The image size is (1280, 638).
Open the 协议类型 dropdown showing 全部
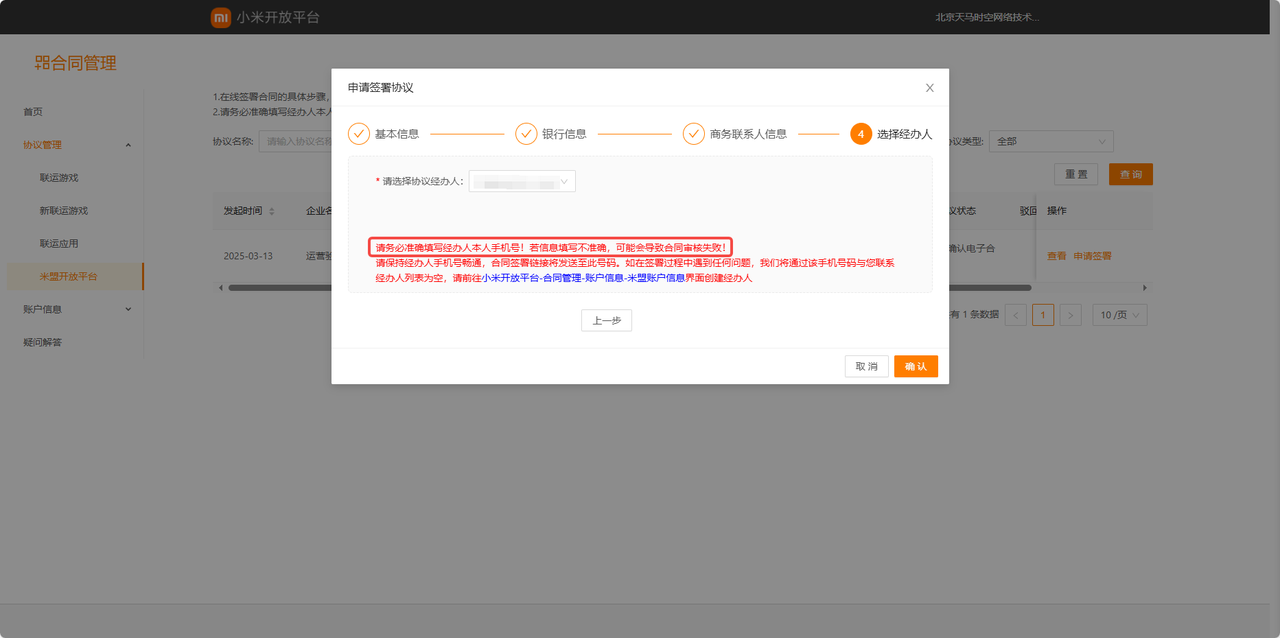(1051, 142)
